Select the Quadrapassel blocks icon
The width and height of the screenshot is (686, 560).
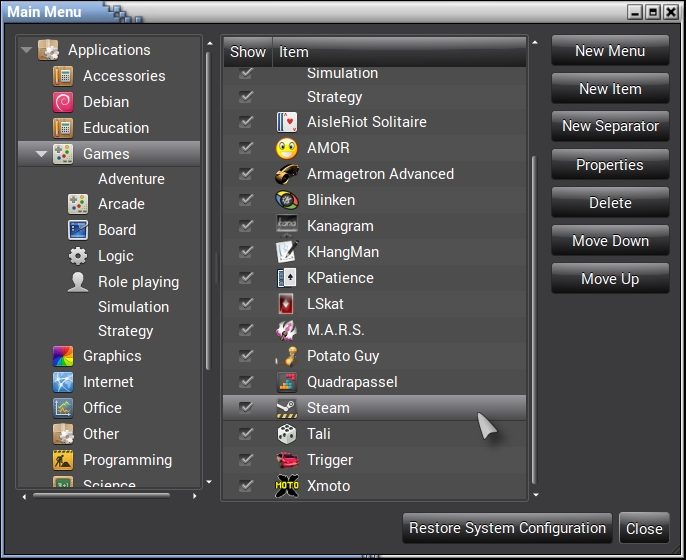[287, 382]
